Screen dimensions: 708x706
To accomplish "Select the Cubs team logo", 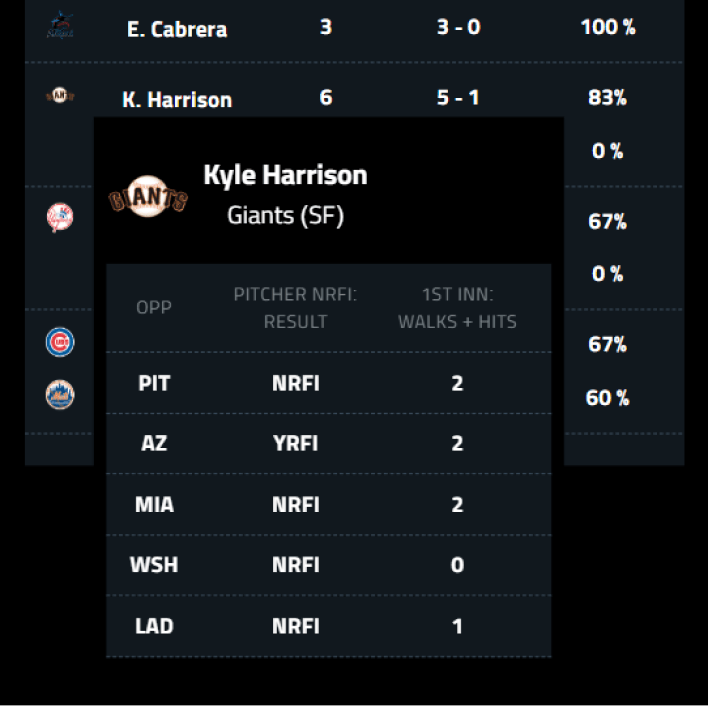I will click(60, 342).
